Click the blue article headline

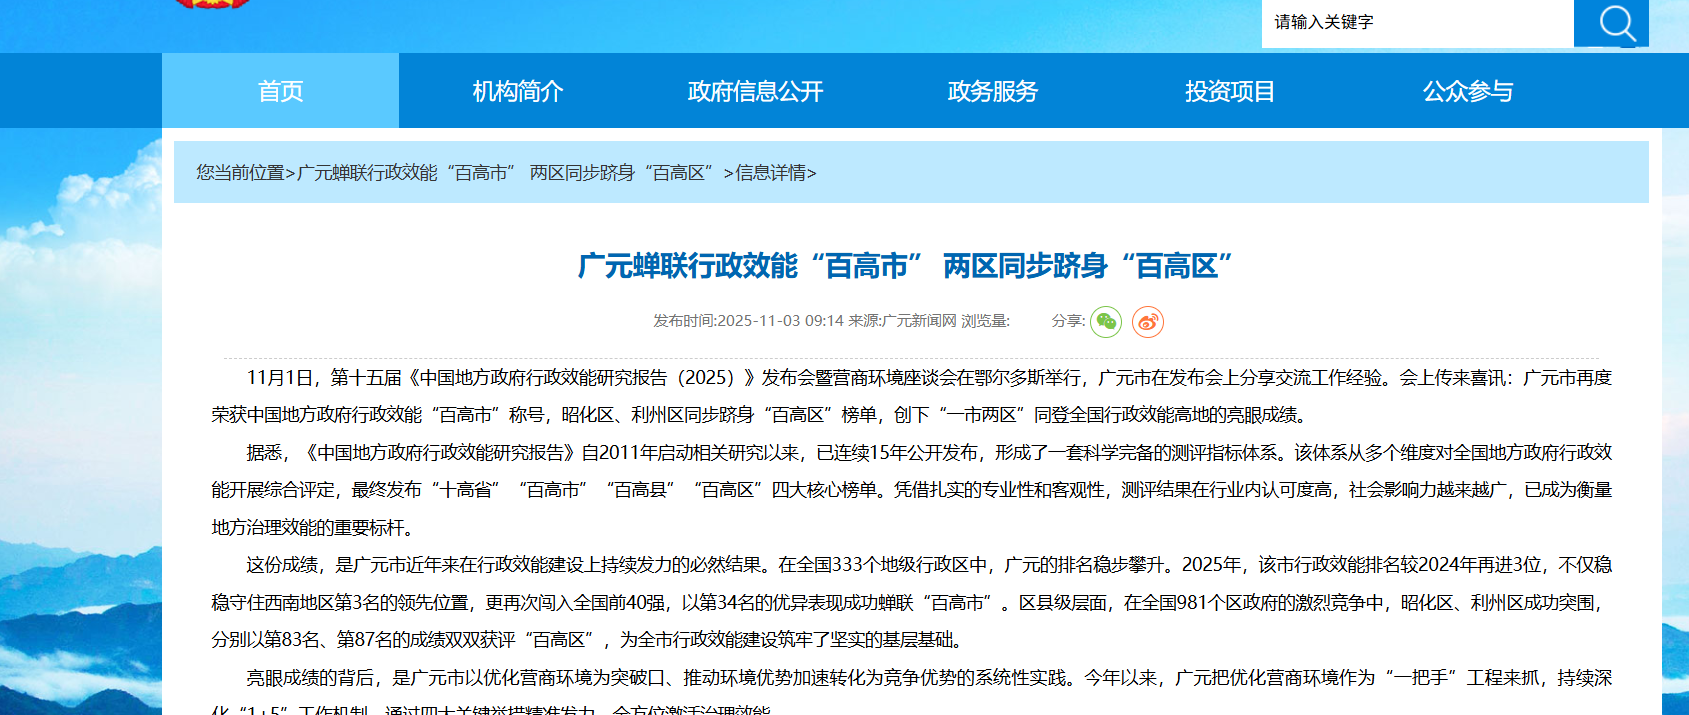[905, 266]
